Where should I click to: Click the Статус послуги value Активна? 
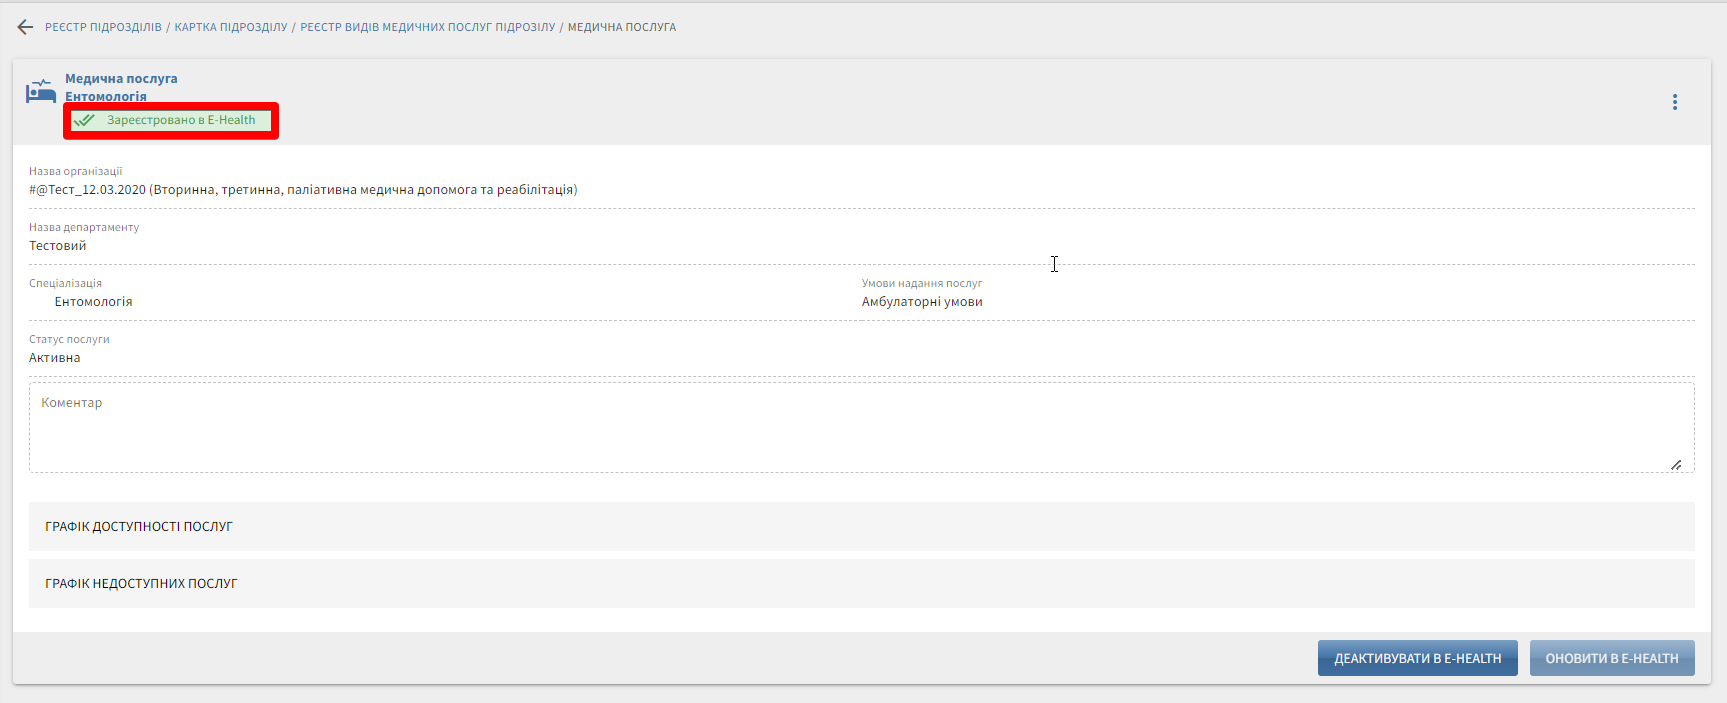pos(55,358)
